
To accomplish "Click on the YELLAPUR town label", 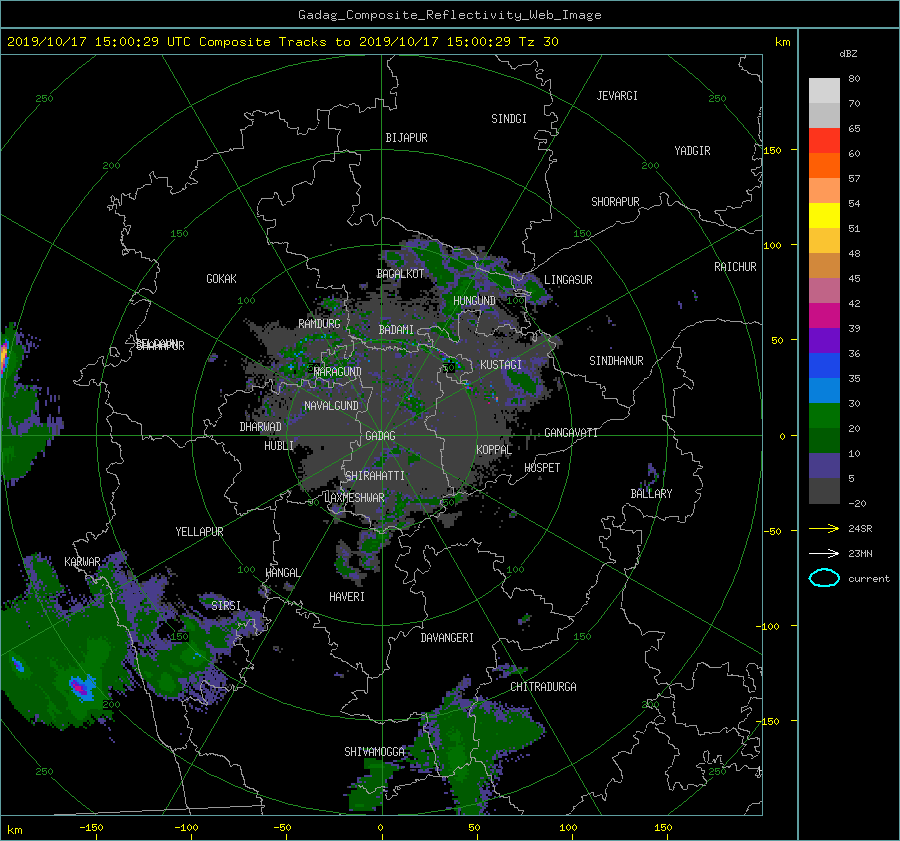I will pos(199,532).
